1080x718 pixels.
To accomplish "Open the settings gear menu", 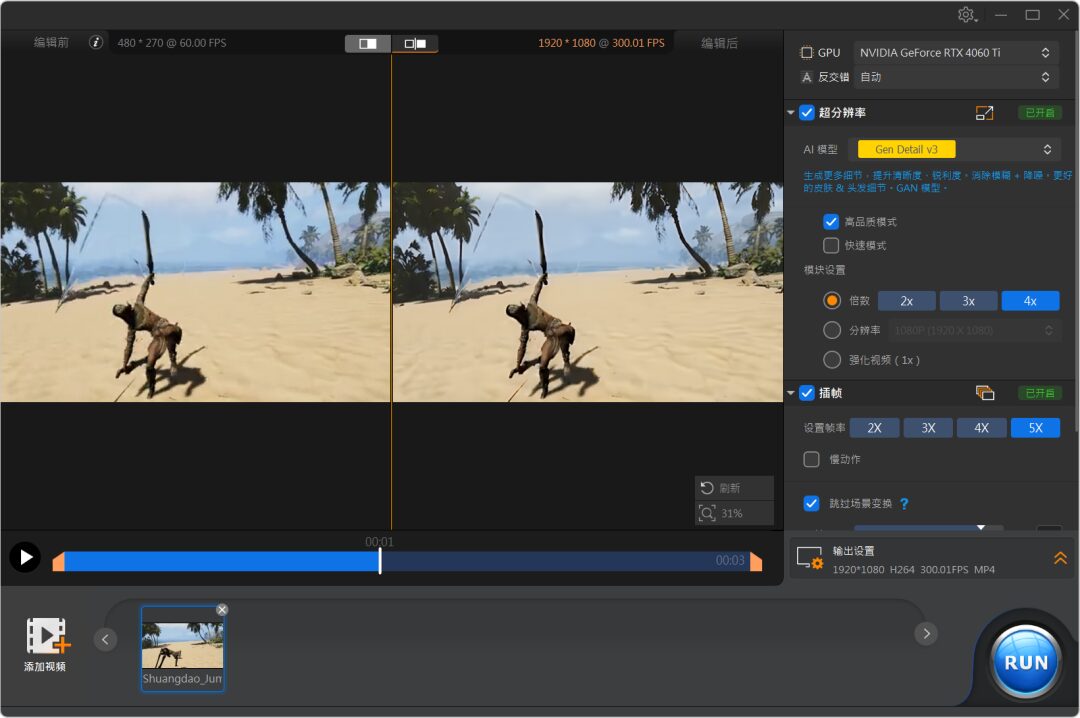I will point(967,14).
